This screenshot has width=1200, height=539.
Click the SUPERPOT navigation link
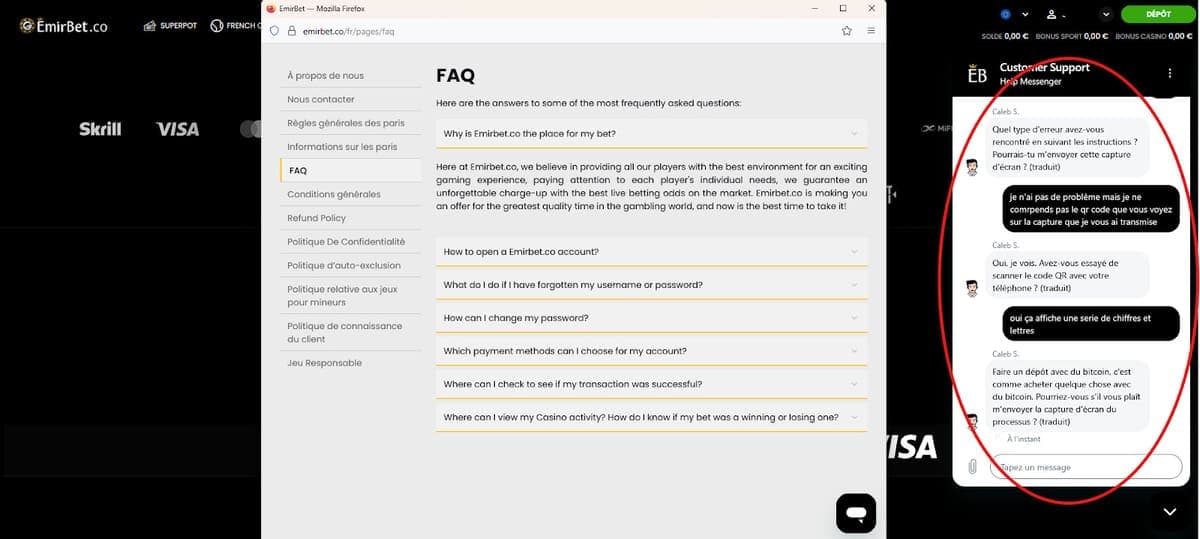(x=170, y=26)
